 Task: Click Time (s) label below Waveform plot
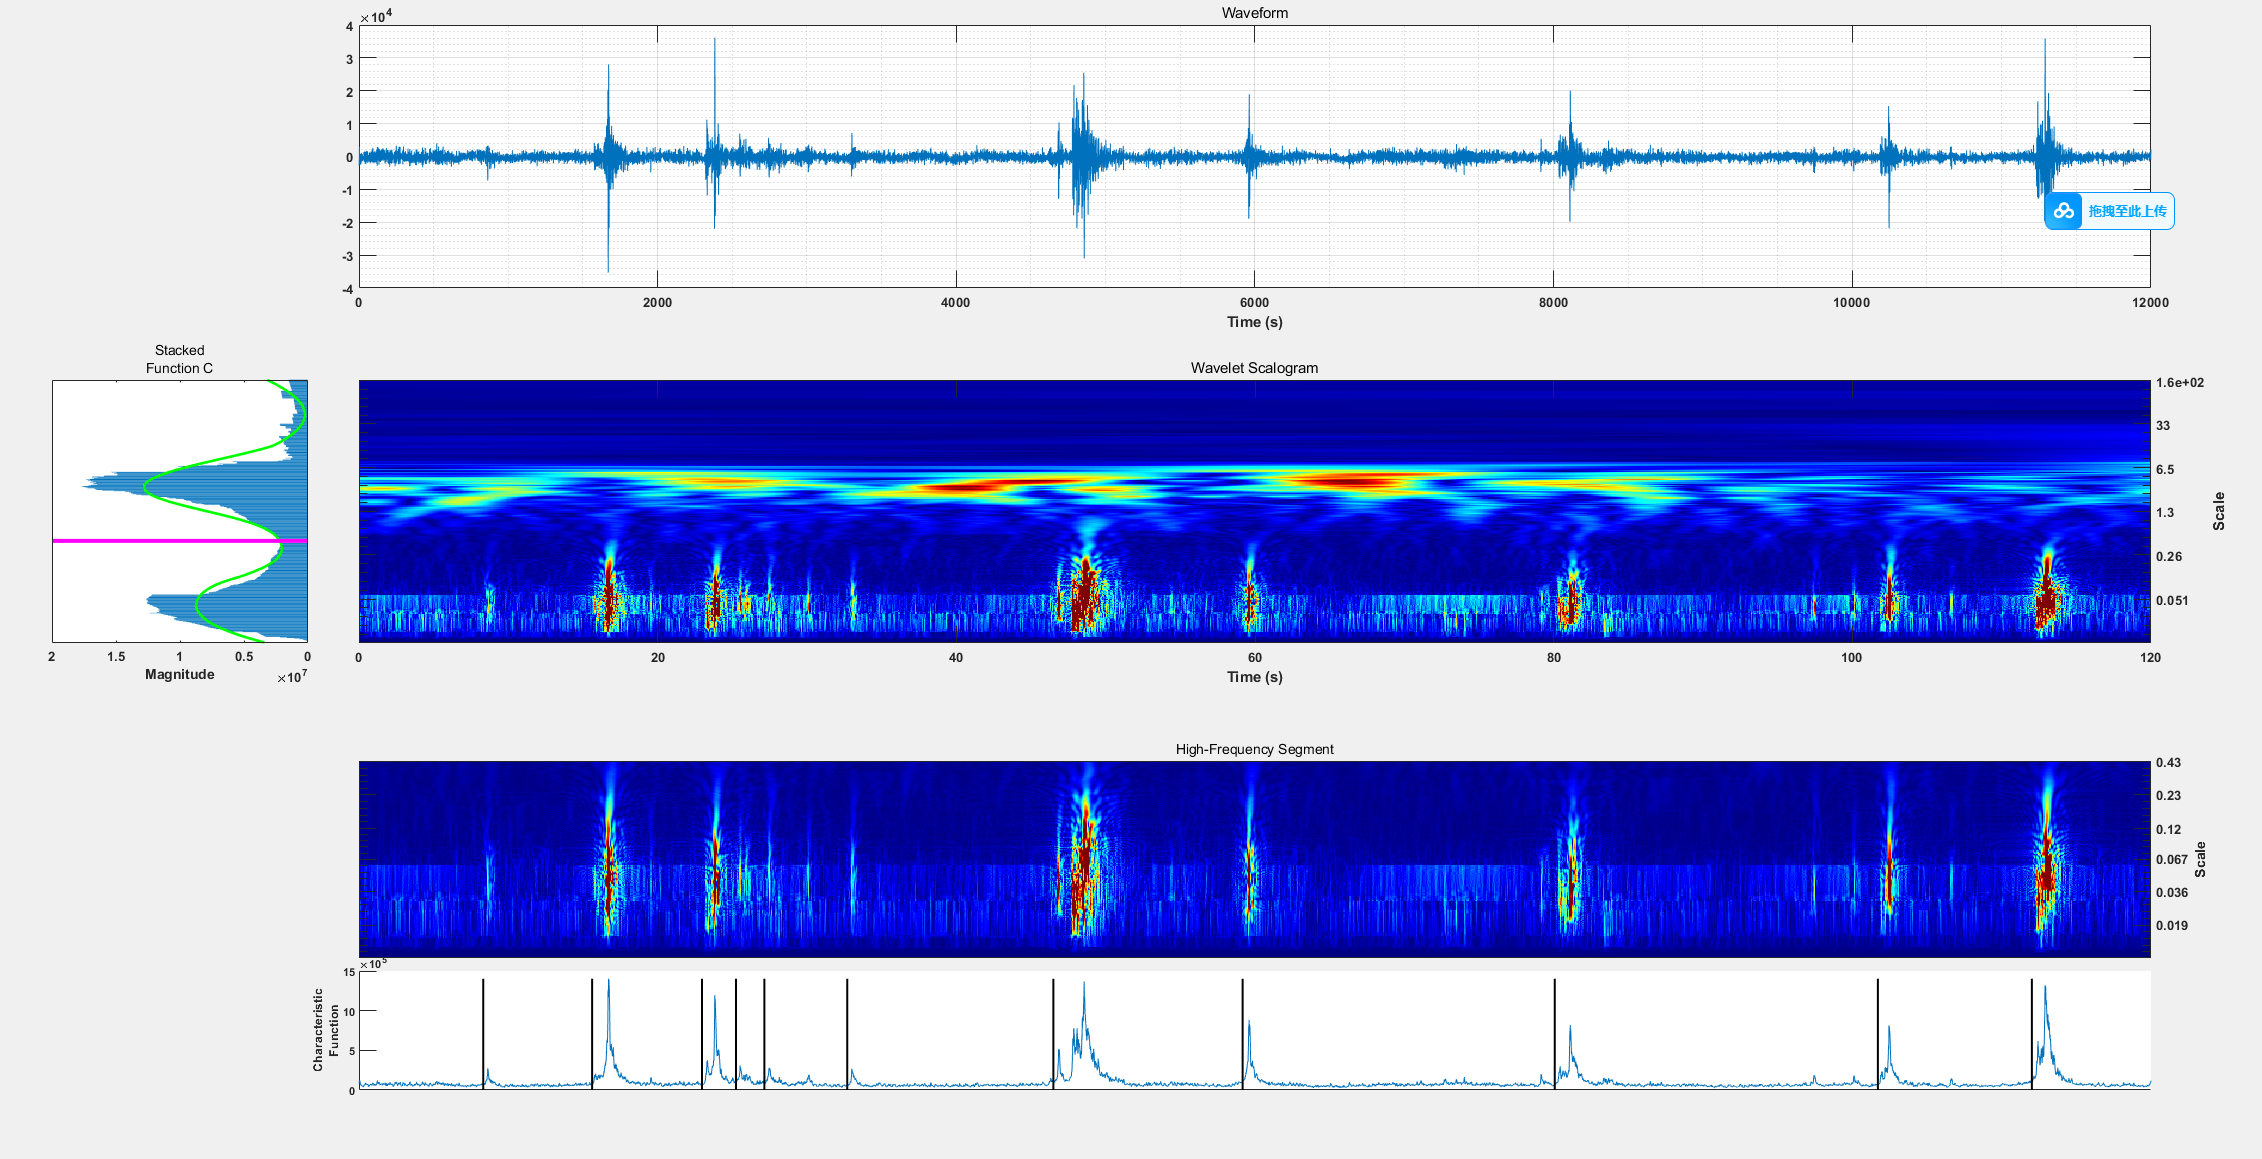coord(1254,322)
